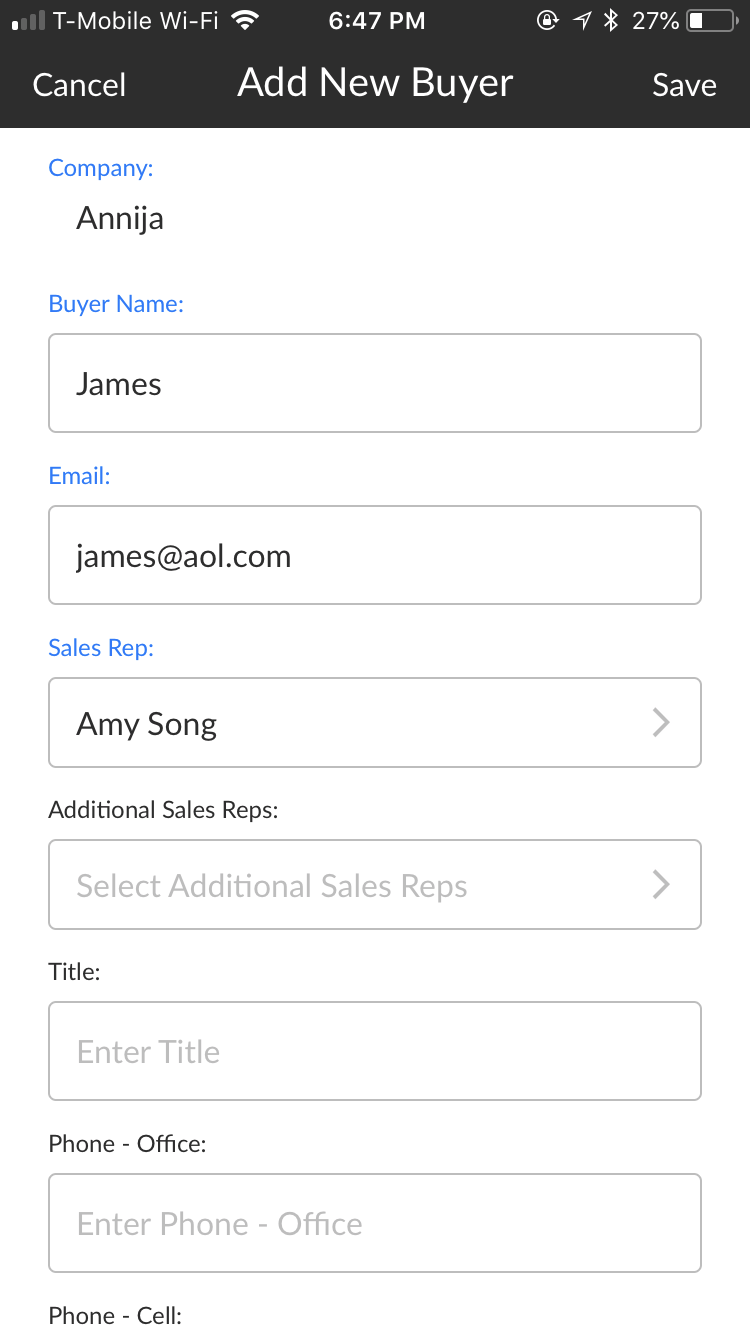Tap the Add New Buyer title
The image size is (750, 1334).
pos(375,83)
